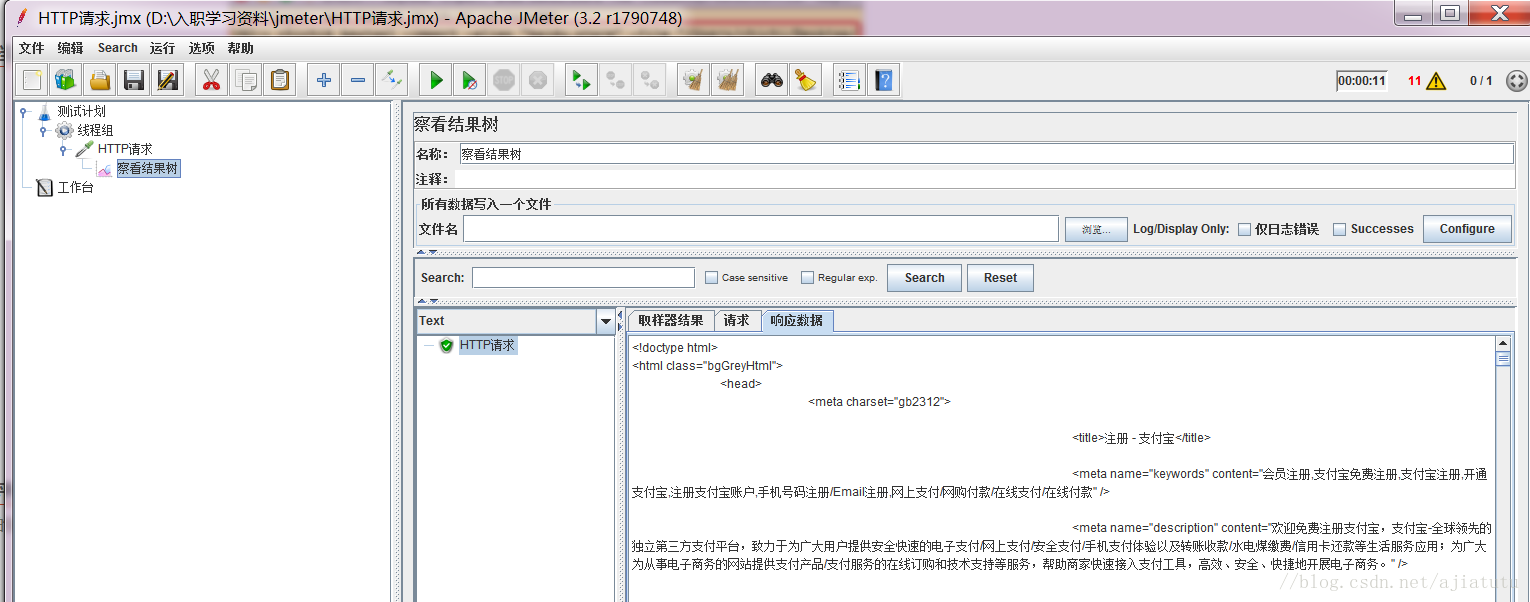
Task: Click the Copy toolbar icon
Action: click(x=245, y=80)
